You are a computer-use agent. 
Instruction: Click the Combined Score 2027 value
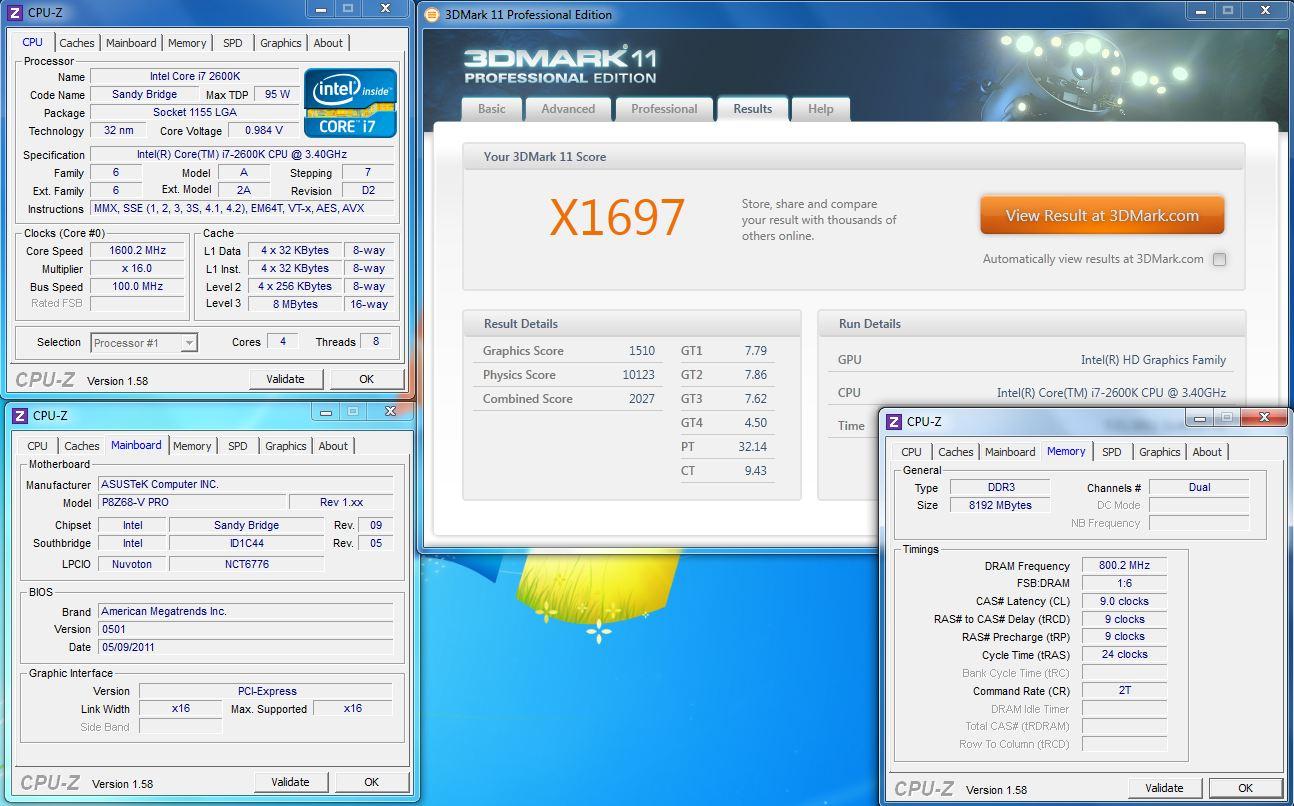(x=642, y=399)
